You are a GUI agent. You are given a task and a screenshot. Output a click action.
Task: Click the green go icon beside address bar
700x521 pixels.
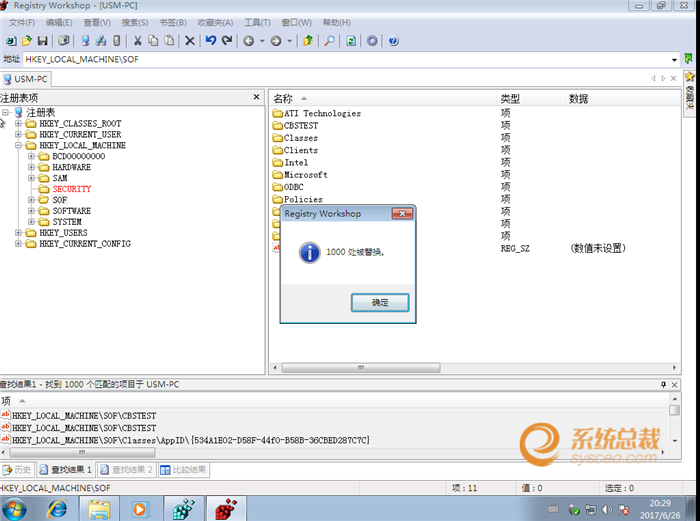click(x=688, y=58)
